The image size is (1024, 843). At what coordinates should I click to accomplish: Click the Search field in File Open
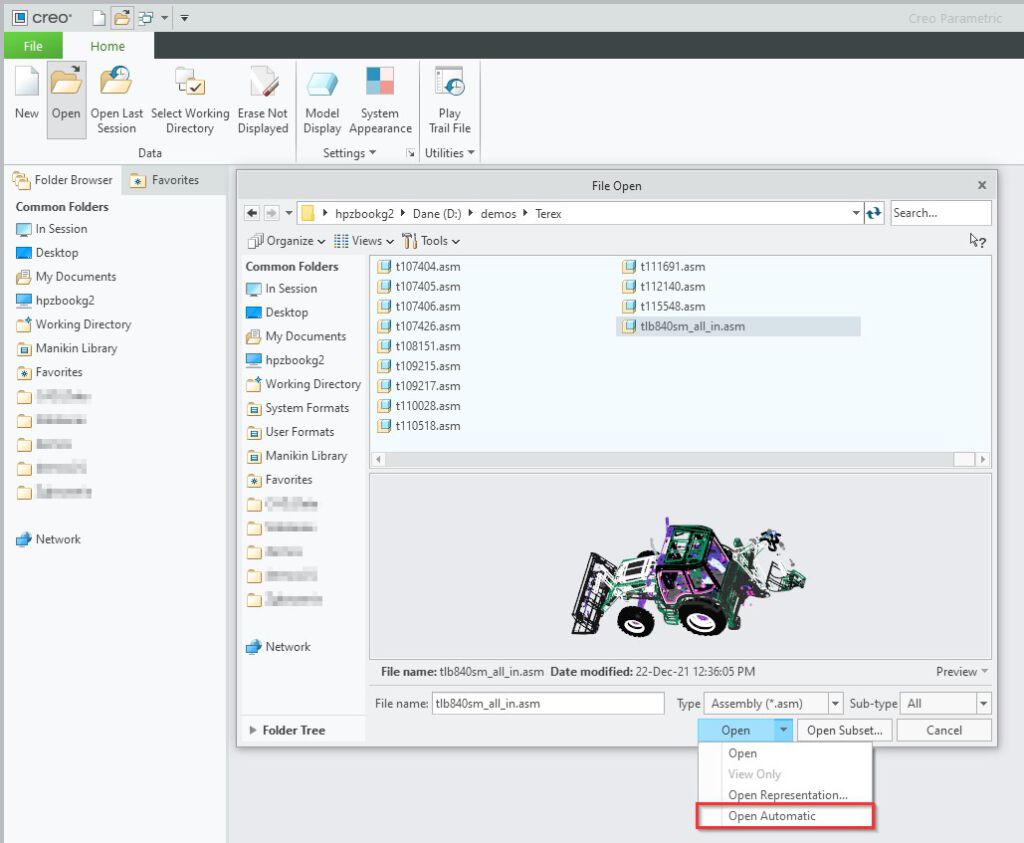(x=941, y=213)
